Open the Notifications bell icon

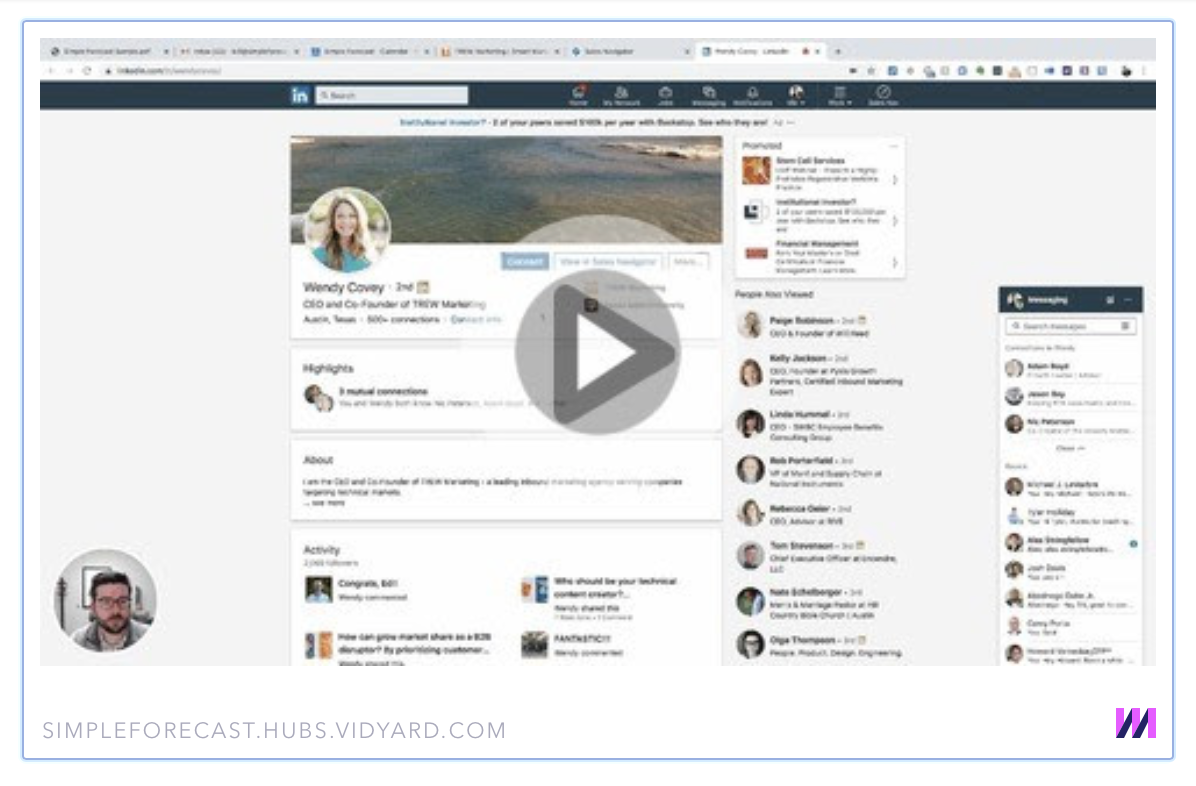pos(752,95)
